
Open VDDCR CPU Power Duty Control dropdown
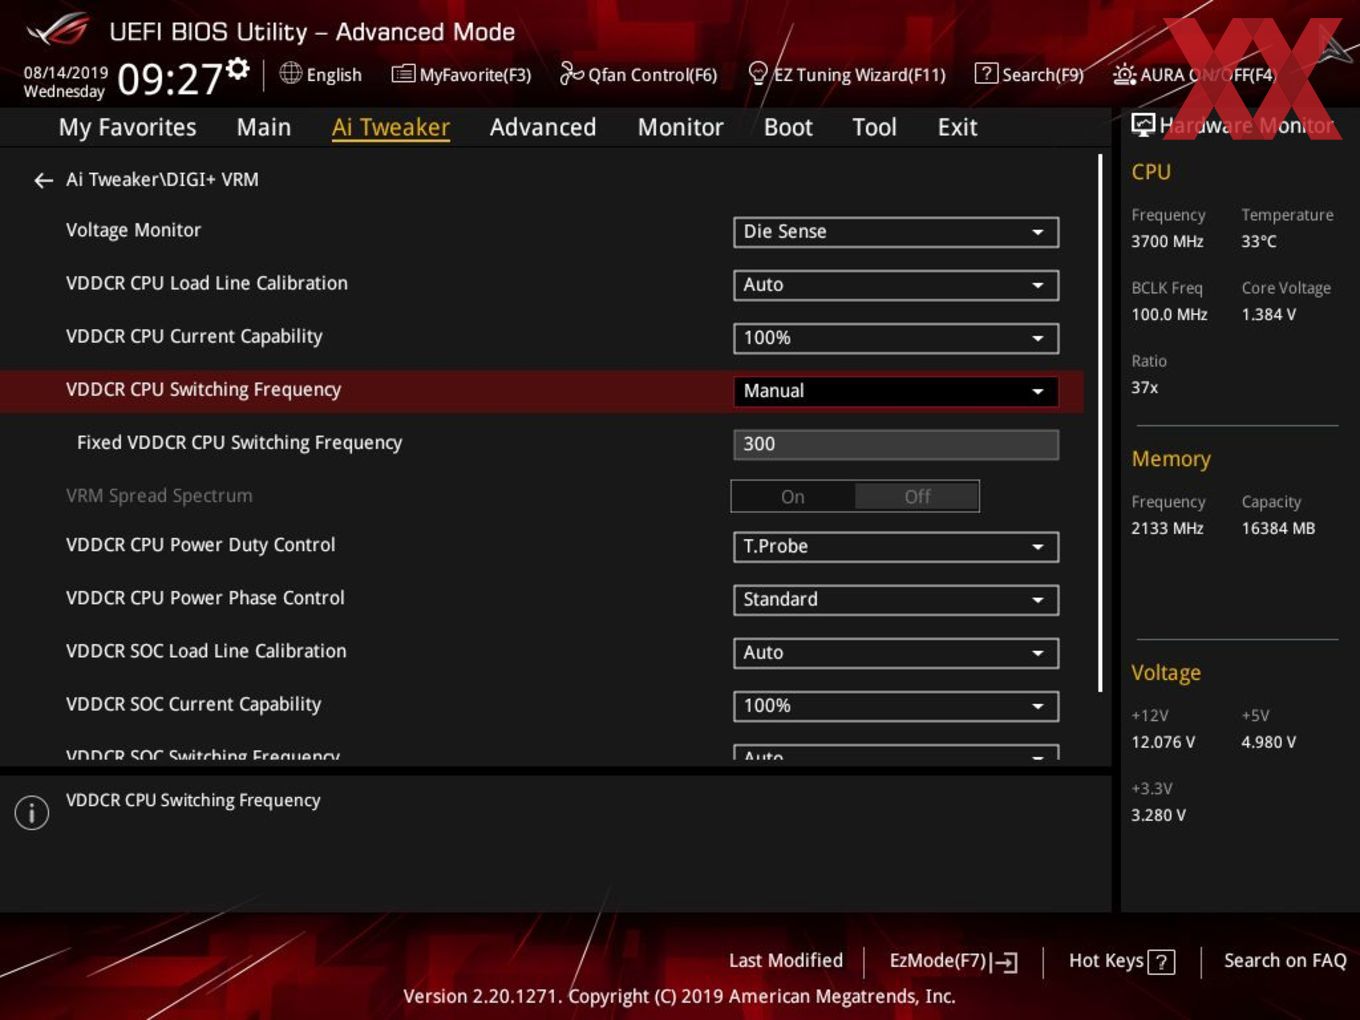point(896,547)
